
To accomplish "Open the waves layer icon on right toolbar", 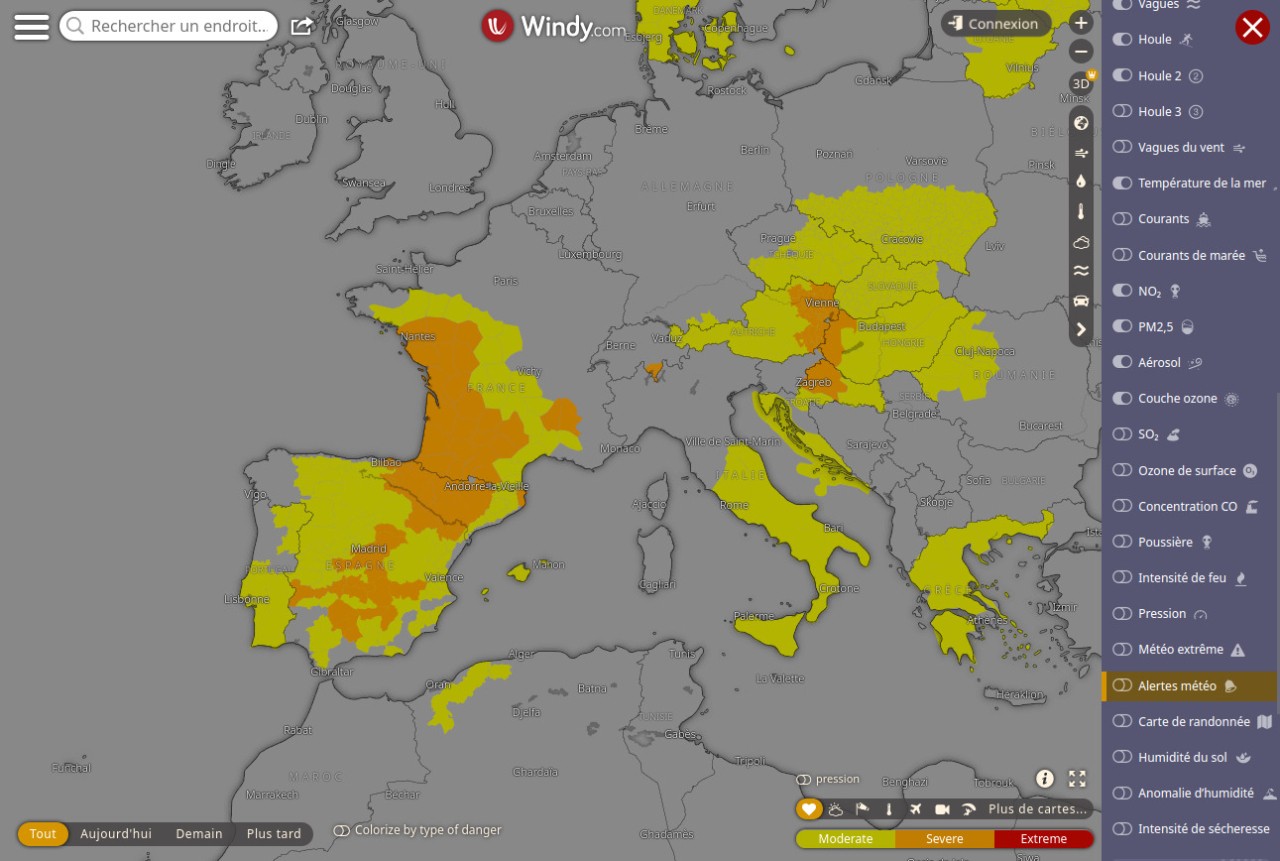I will point(1081,269).
